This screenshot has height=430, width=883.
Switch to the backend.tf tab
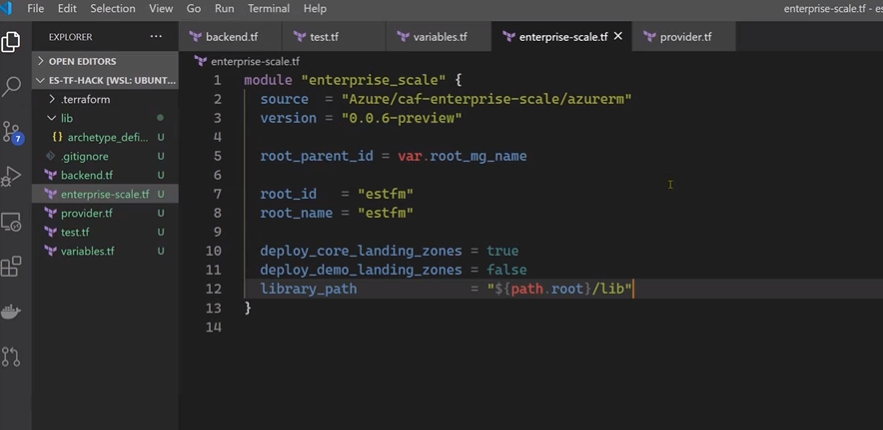click(232, 37)
